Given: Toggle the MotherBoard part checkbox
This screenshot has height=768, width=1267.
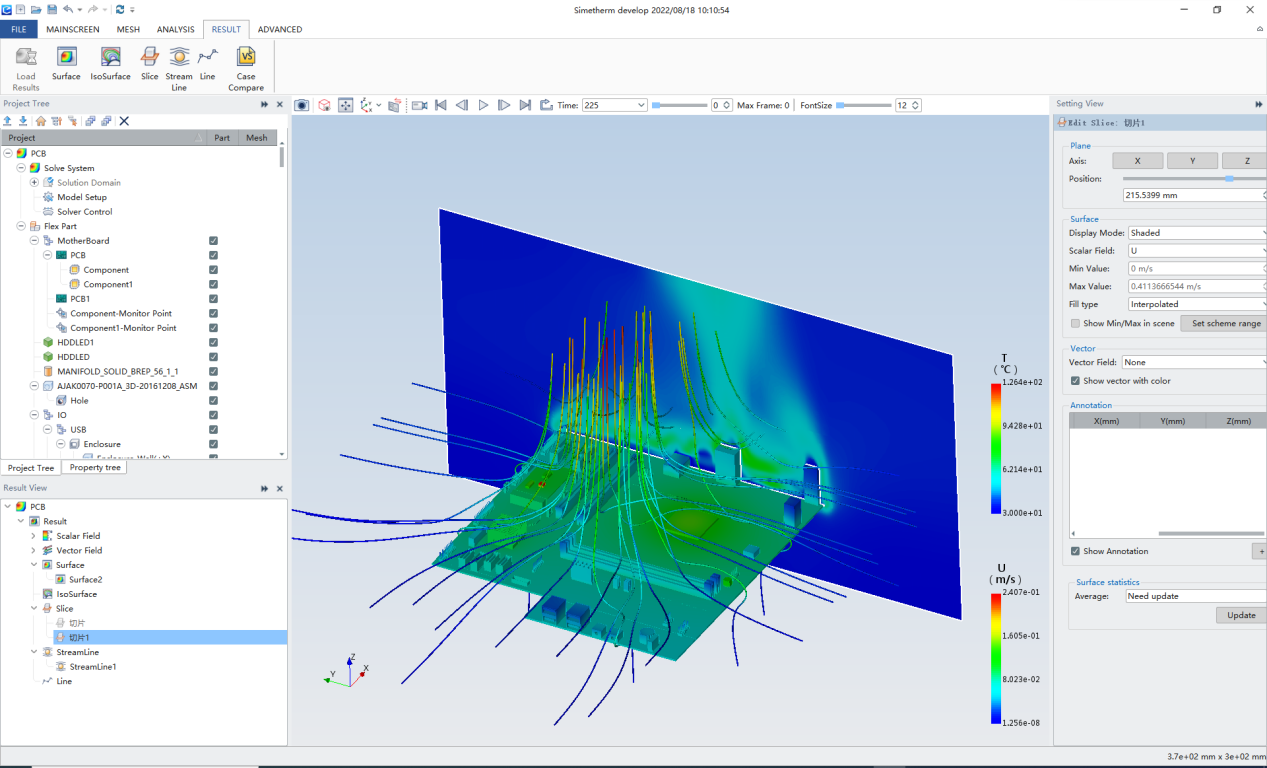Looking at the screenshot, I should click(213, 241).
